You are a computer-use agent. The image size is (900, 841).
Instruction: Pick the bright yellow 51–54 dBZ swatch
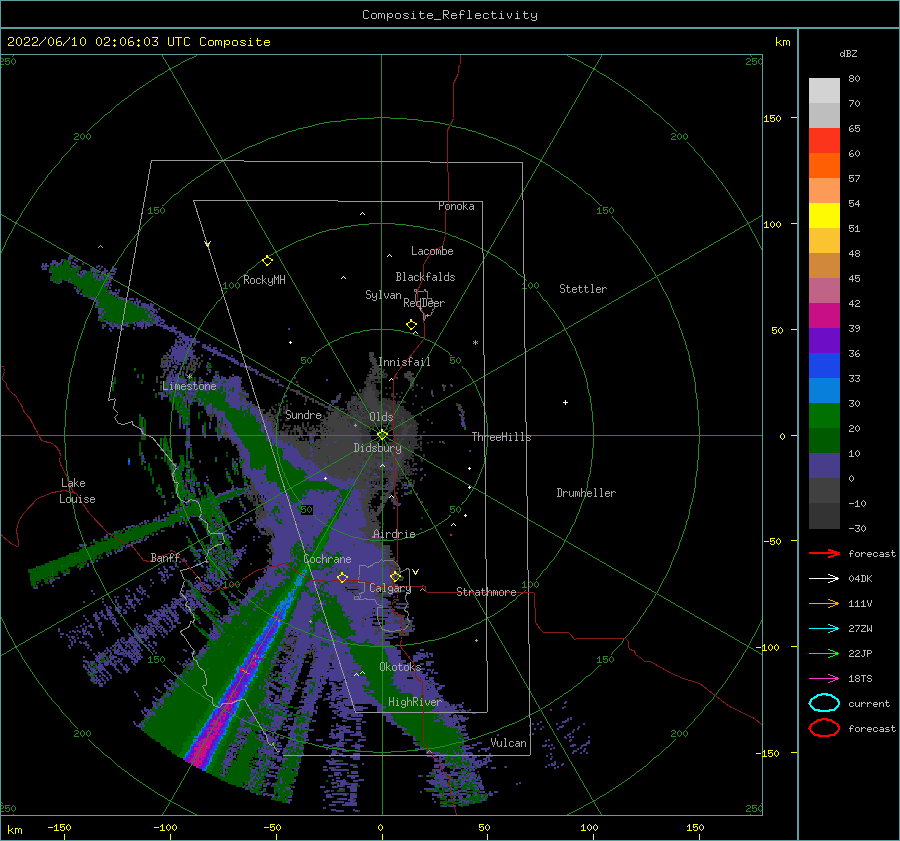824,216
